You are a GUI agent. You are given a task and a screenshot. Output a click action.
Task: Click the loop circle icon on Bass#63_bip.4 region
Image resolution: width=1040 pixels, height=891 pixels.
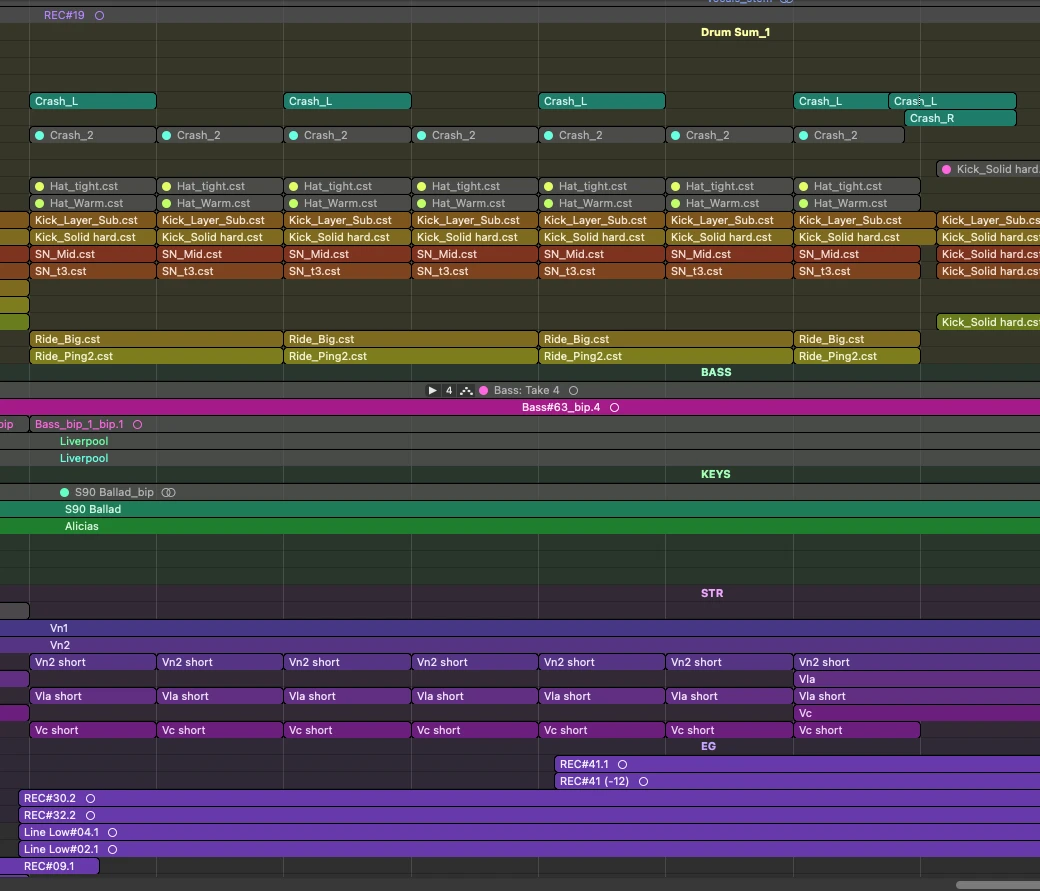[x=614, y=407]
